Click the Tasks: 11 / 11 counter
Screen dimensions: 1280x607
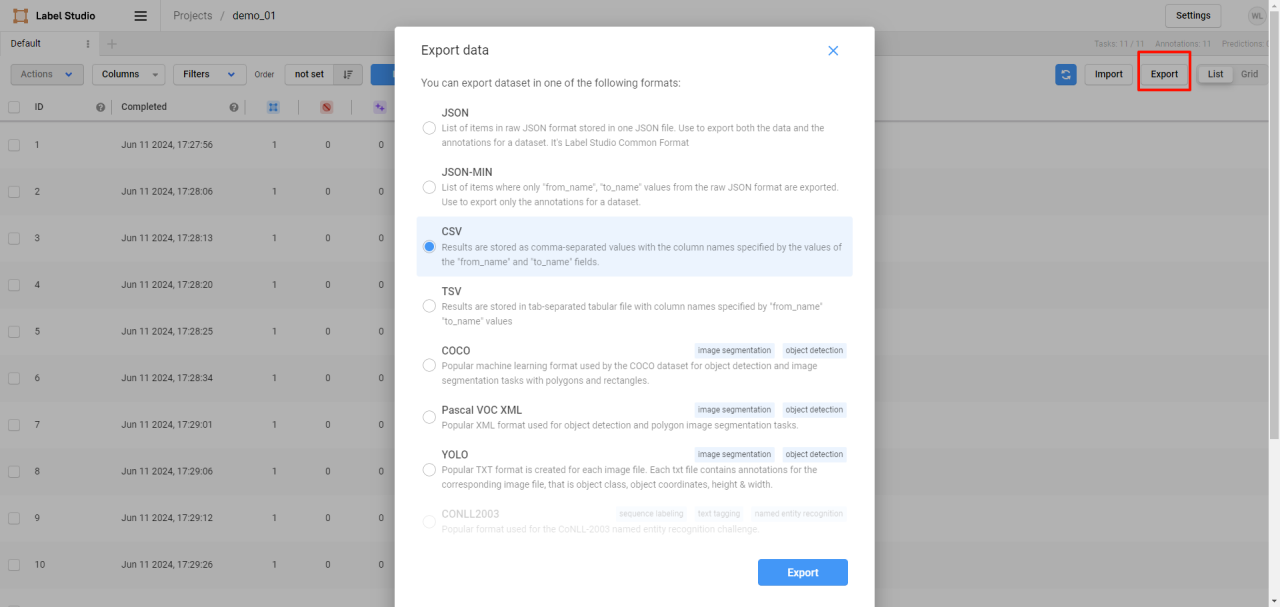(1121, 44)
